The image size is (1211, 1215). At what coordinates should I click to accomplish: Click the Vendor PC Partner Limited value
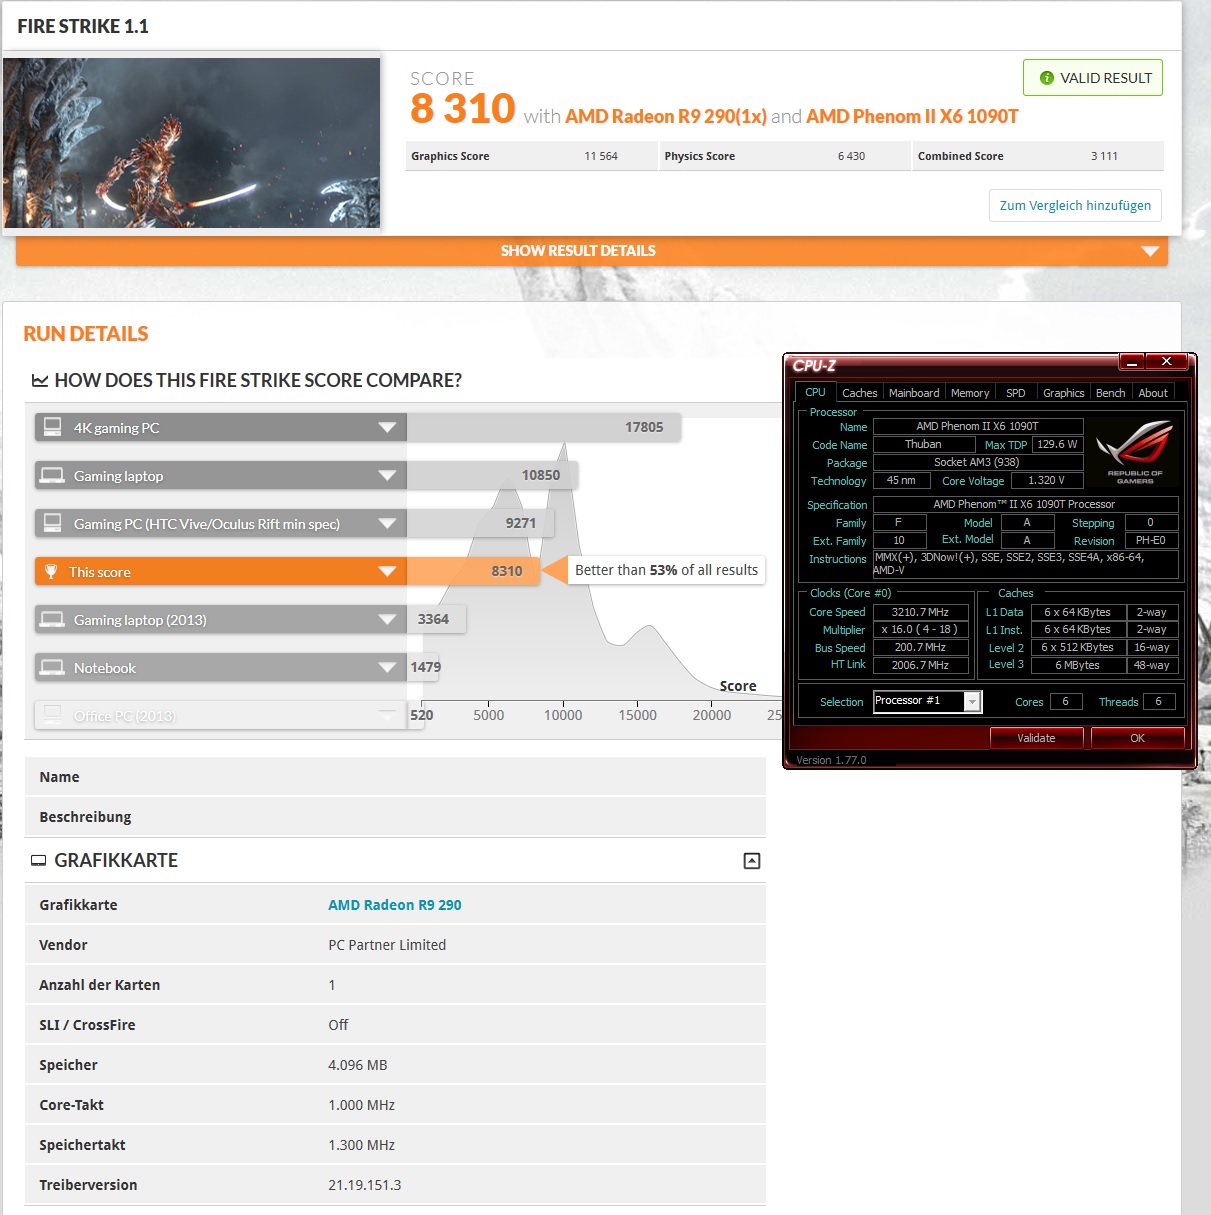tap(387, 945)
